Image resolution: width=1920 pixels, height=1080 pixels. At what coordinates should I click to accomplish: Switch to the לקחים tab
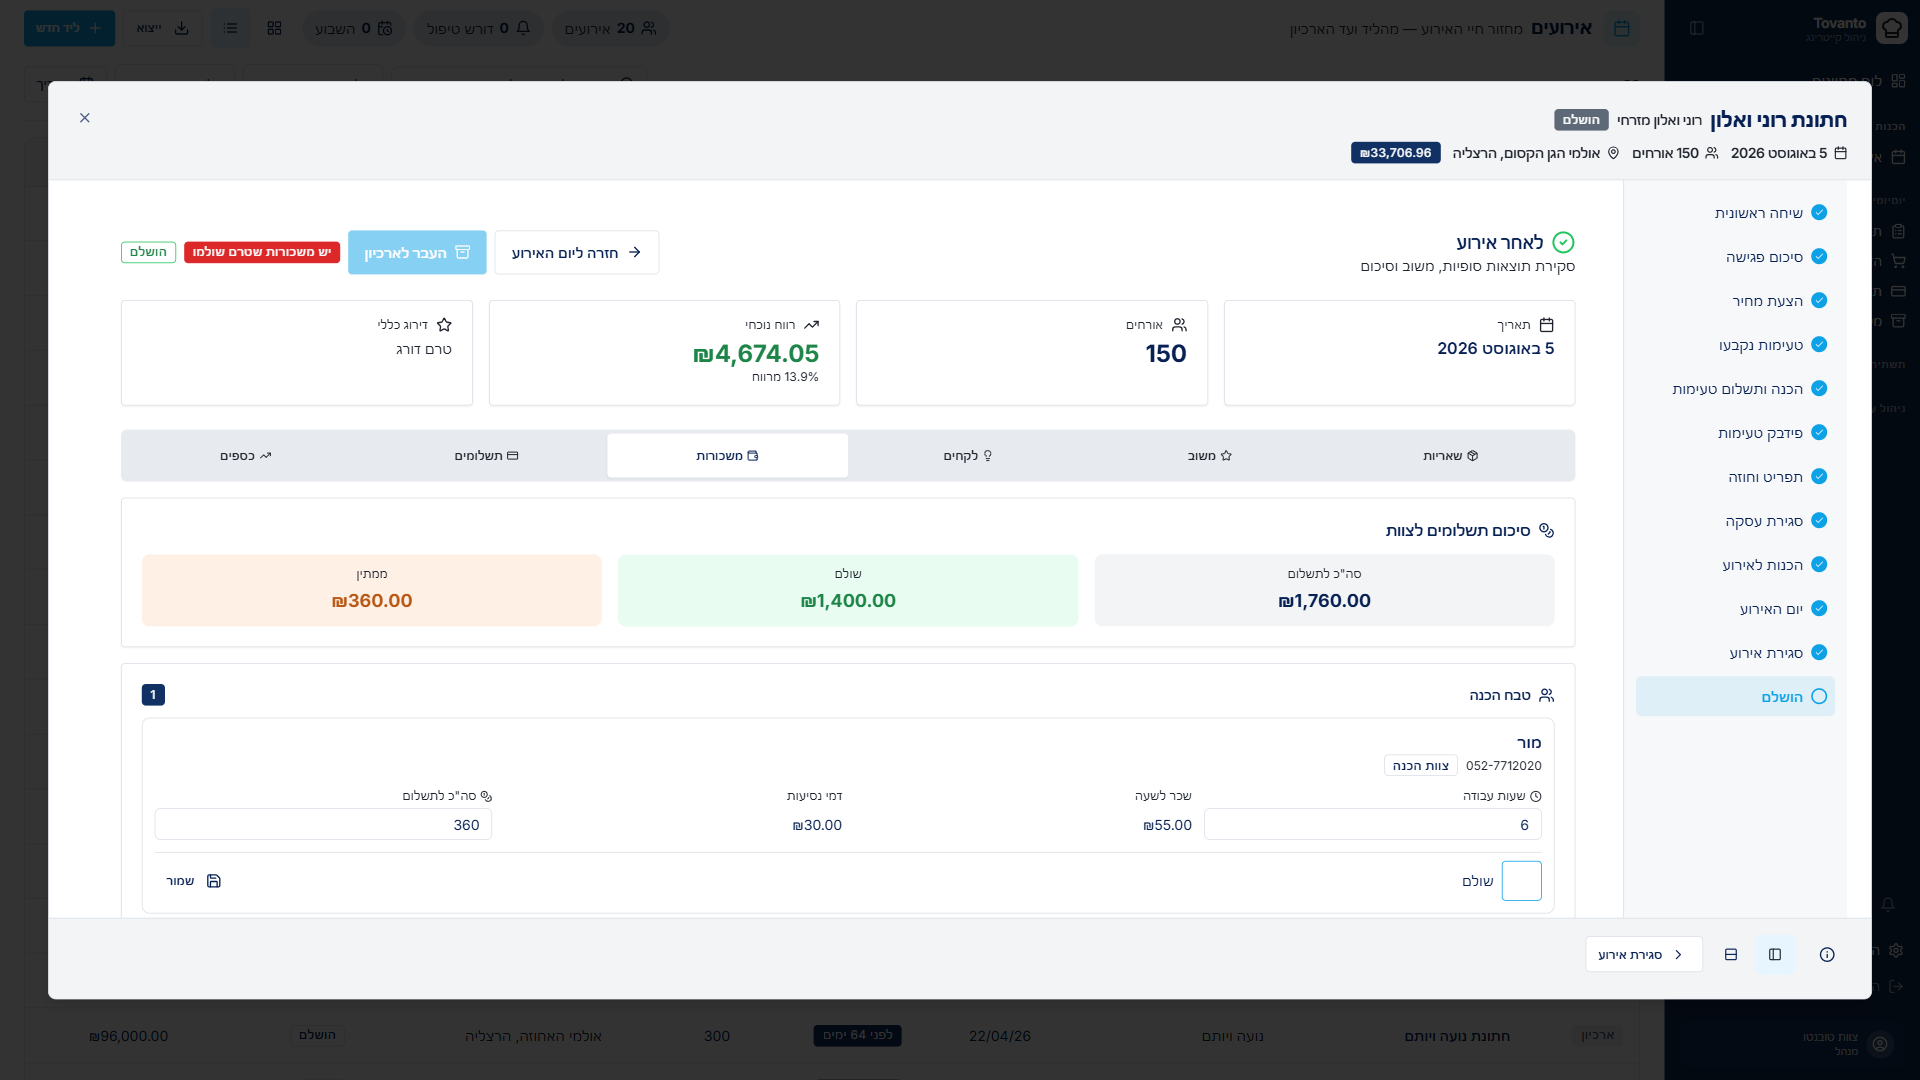click(x=968, y=456)
